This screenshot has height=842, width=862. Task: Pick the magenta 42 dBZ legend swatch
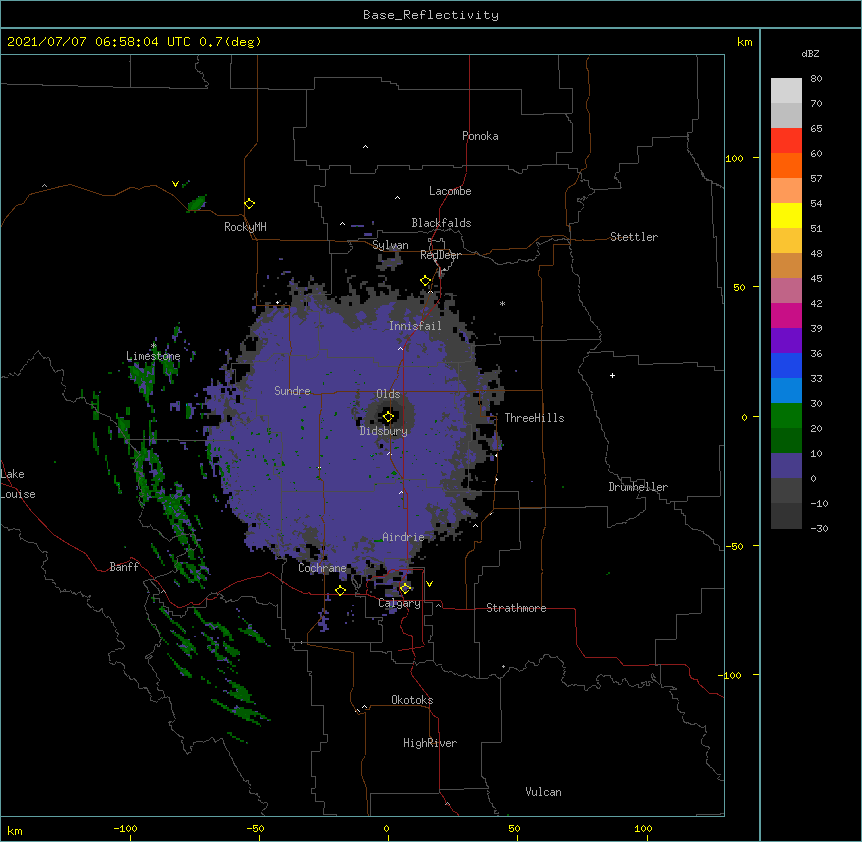(x=786, y=315)
